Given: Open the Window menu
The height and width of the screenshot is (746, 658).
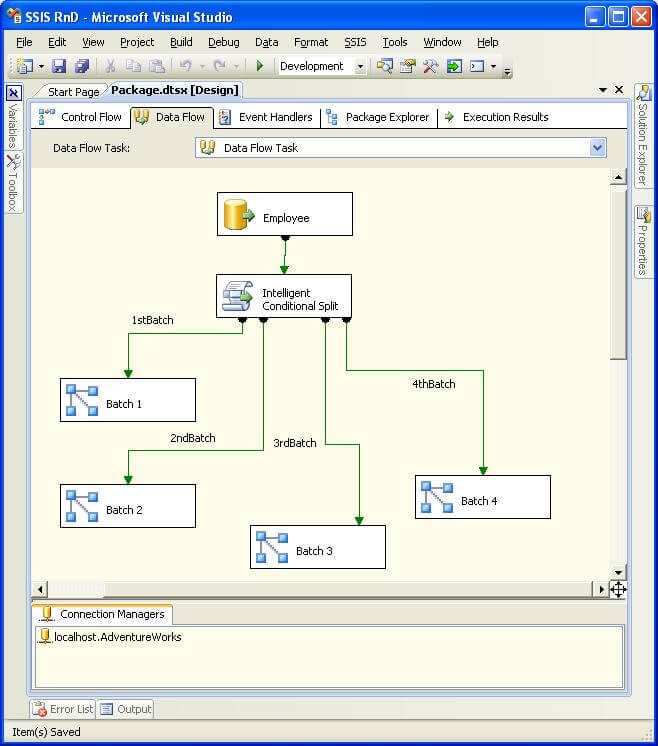Looking at the screenshot, I should coord(442,42).
